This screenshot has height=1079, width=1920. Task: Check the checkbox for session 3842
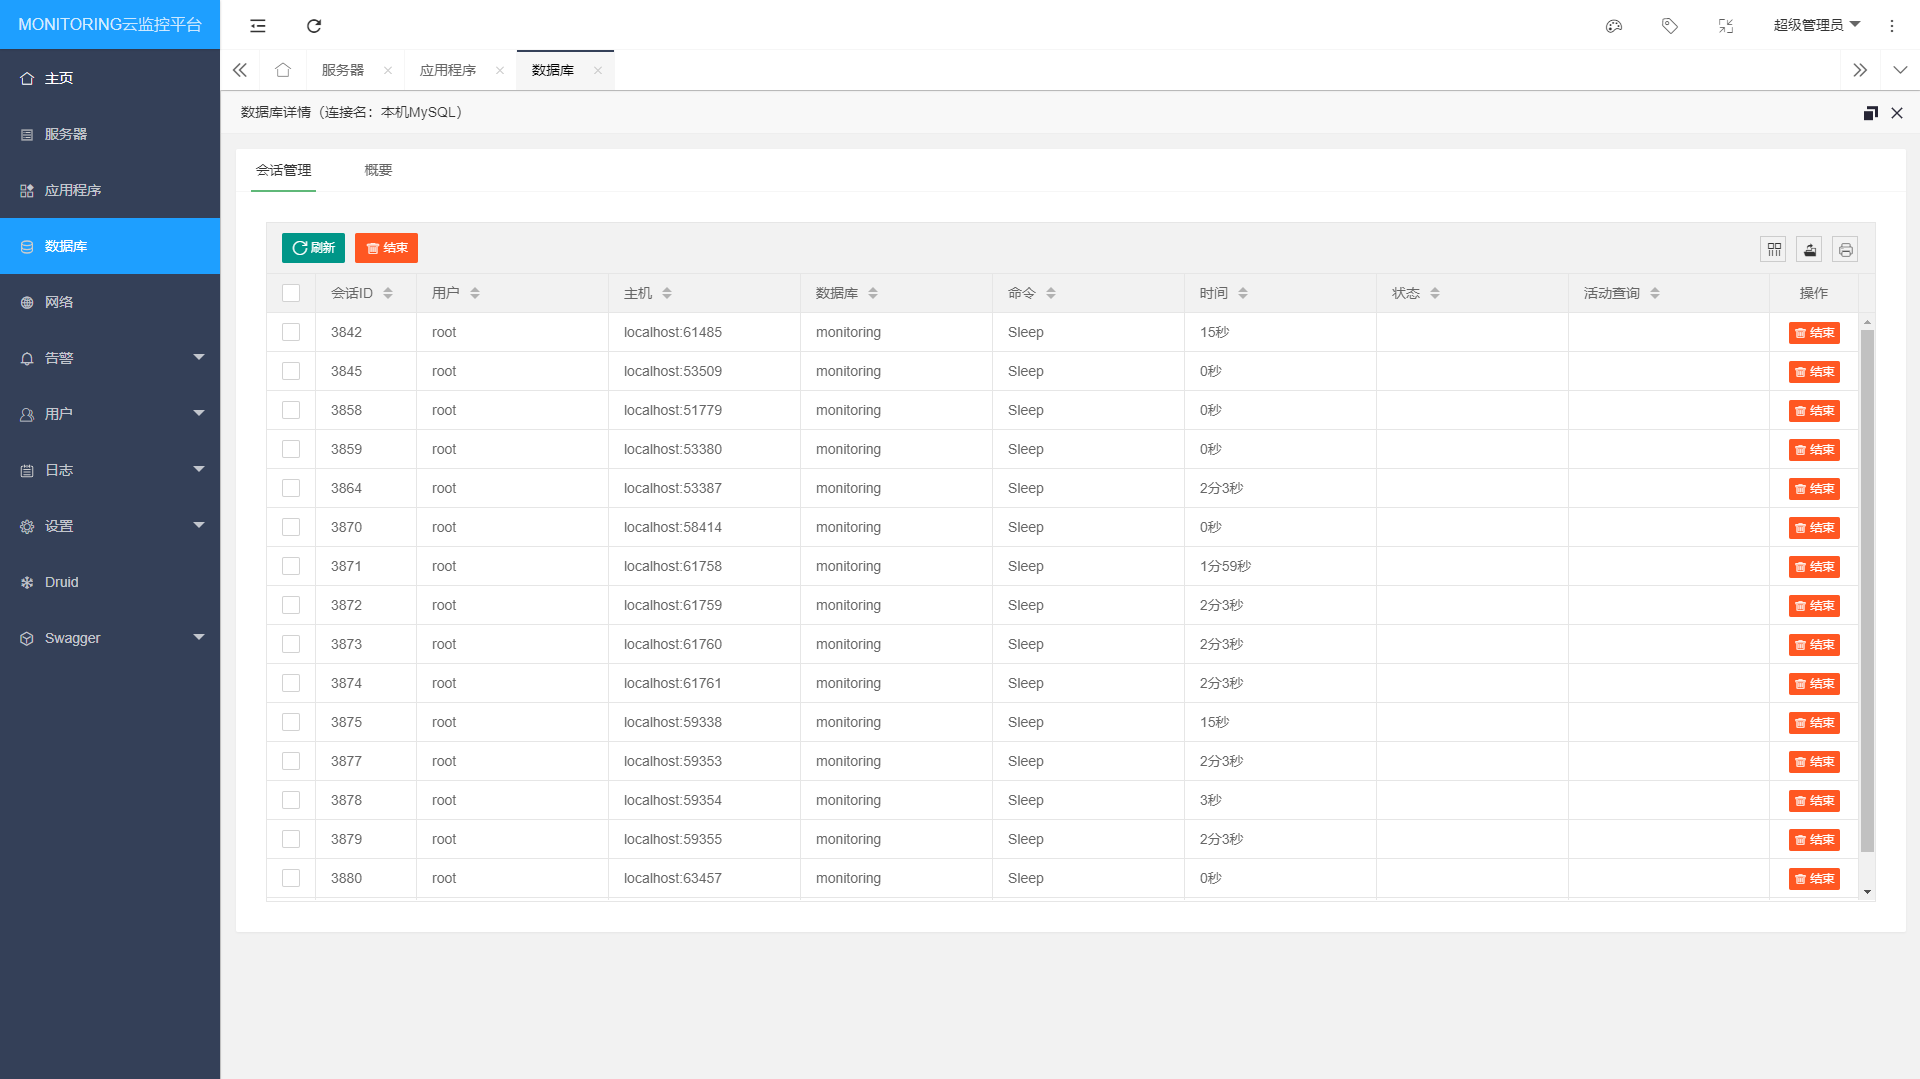tap(291, 331)
